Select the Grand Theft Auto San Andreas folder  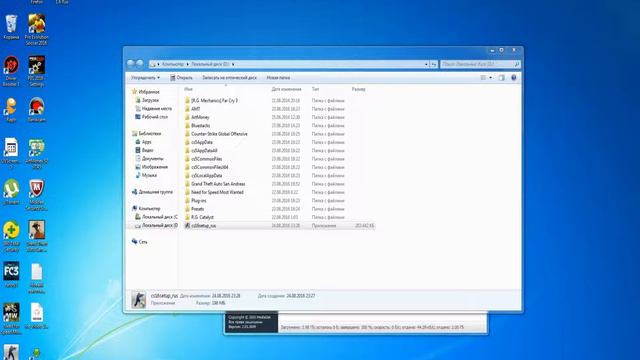[x=218, y=184]
